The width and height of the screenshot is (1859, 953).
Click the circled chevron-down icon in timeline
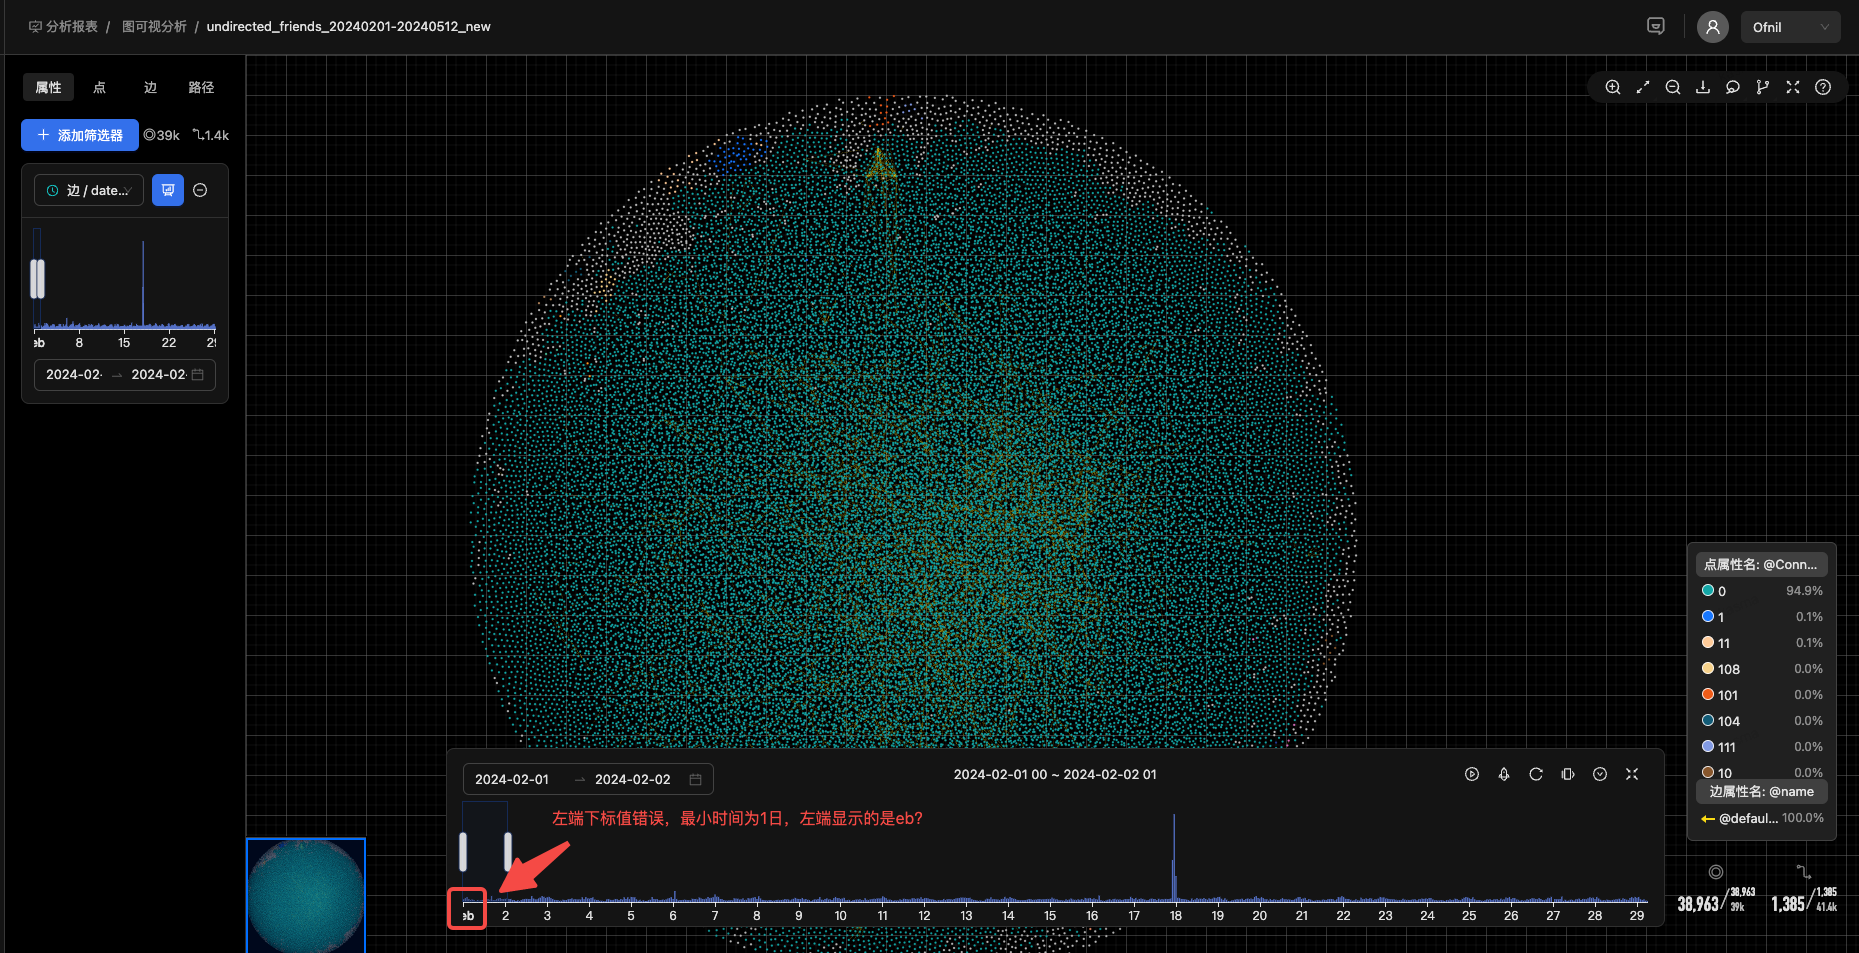[1600, 774]
